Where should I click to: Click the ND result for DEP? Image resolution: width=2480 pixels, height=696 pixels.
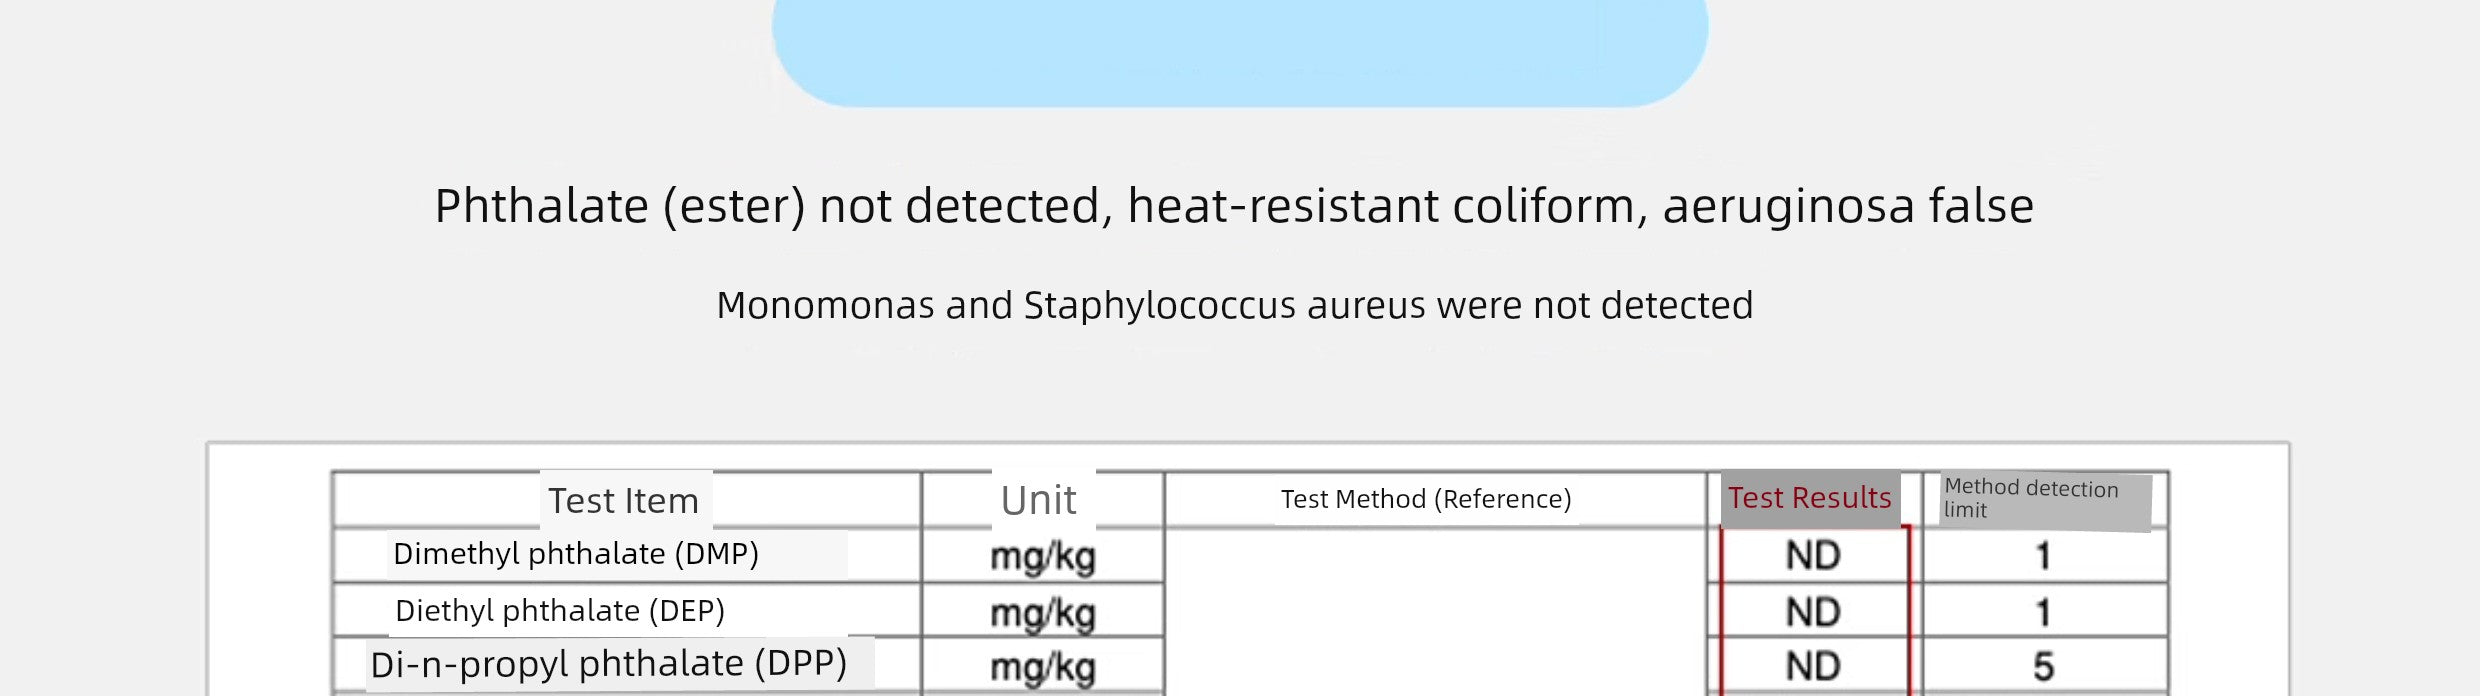(x=1813, y=612)
